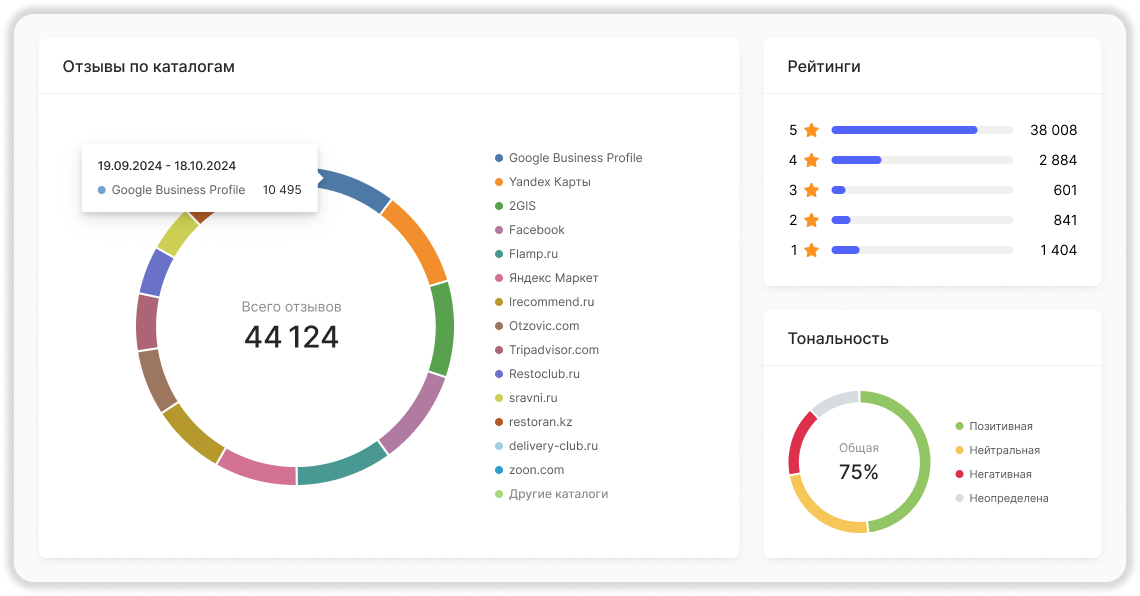Hide the Facebook series in legend
The height and width of the screenshot is (596, 1140).
pos(529,230)
